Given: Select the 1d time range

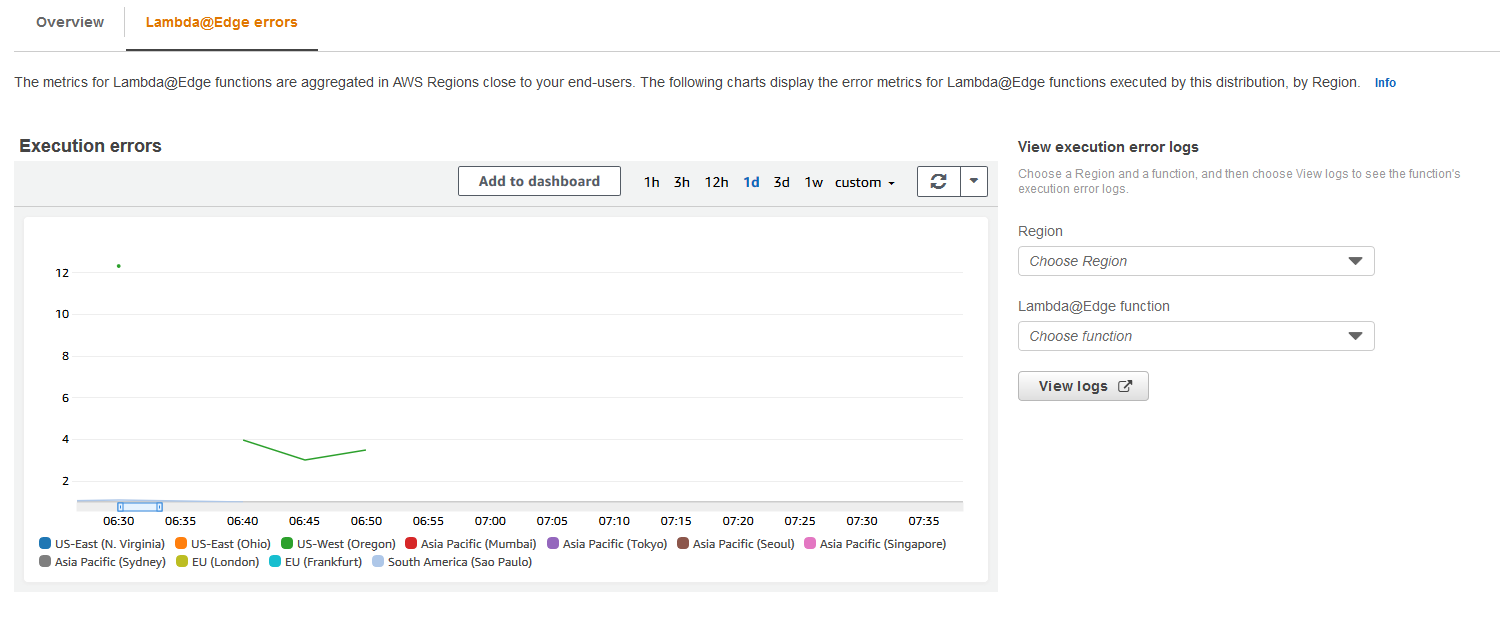Looking at the screenshot, I should coord(751,182).
